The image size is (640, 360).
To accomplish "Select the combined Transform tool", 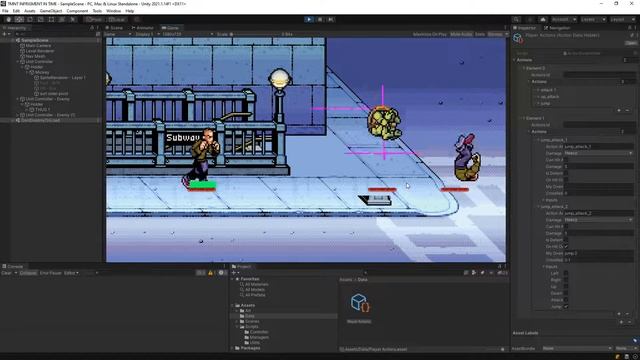I will point(62,19).
